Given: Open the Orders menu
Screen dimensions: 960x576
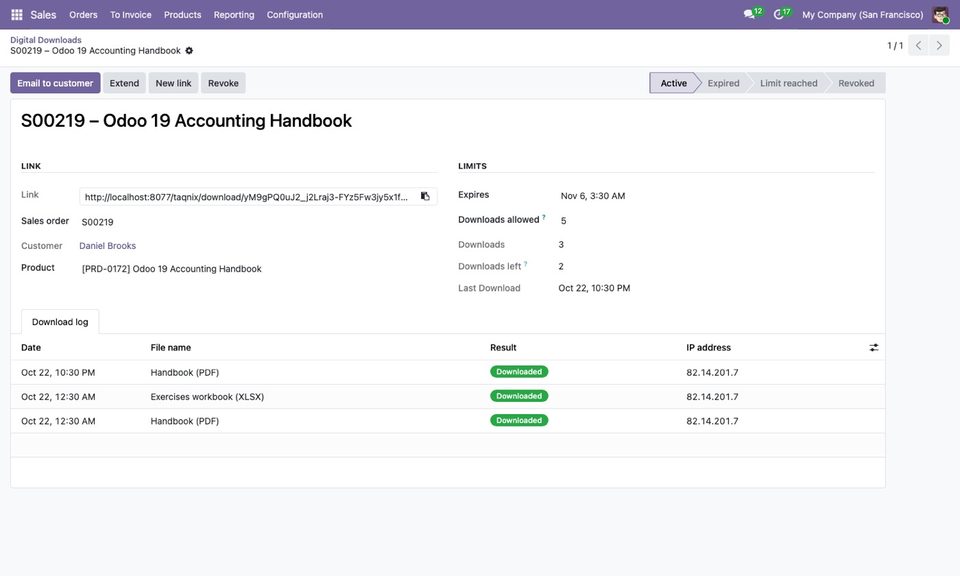Looking at the screenshot, I should click(x=83, y=15).
